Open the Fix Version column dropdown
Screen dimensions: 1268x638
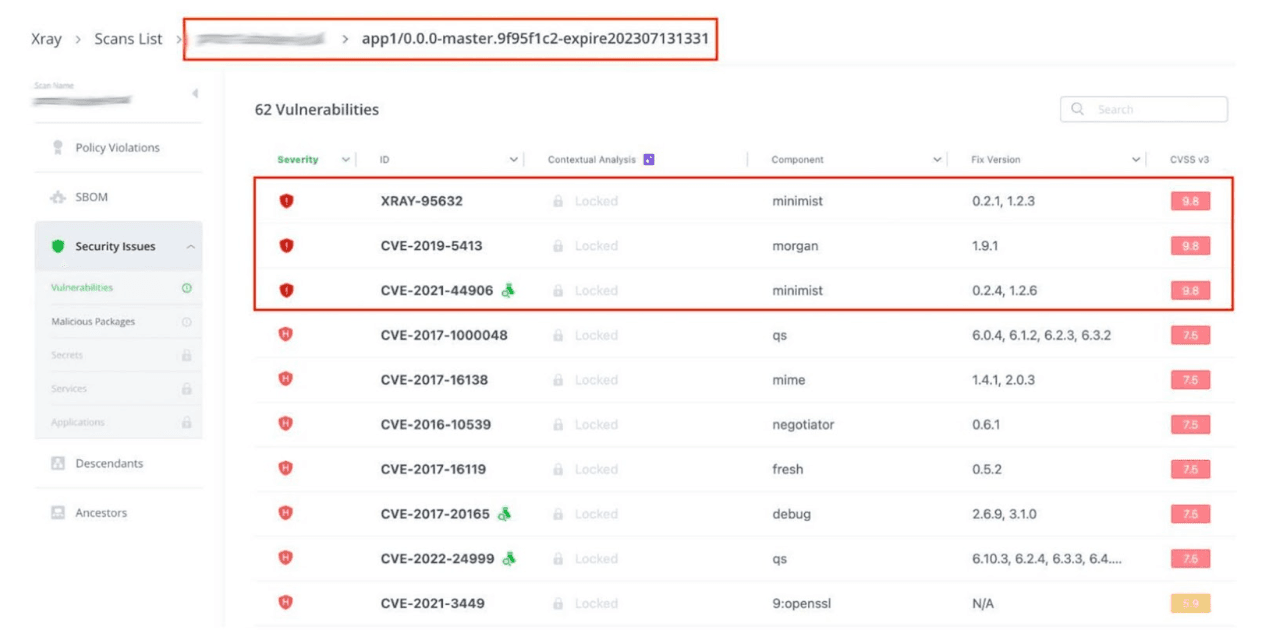click(1136, 160)
